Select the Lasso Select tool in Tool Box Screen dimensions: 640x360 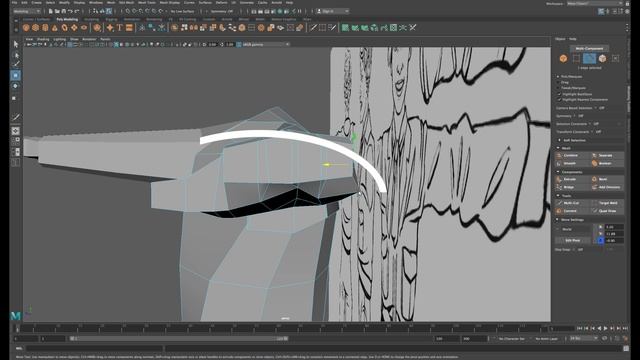pos(16,55)
